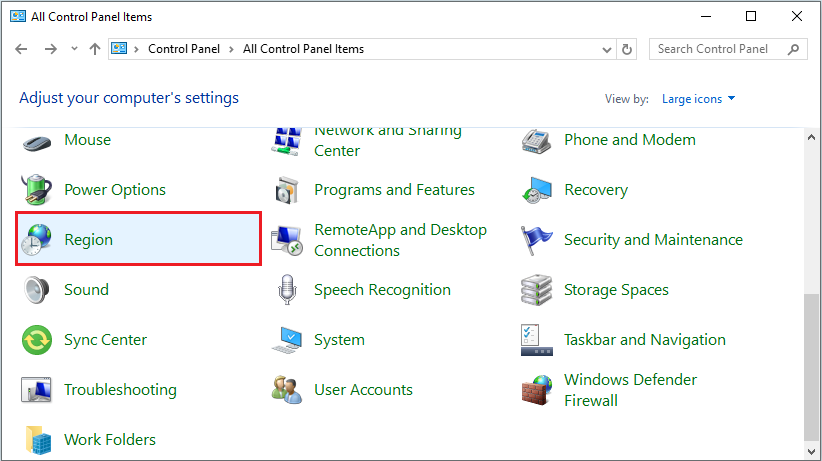Image resolution: width=822 pixels, height=461 pixels.
Task: Click the Programs and Features link
Action: click(x=394, y=190)
